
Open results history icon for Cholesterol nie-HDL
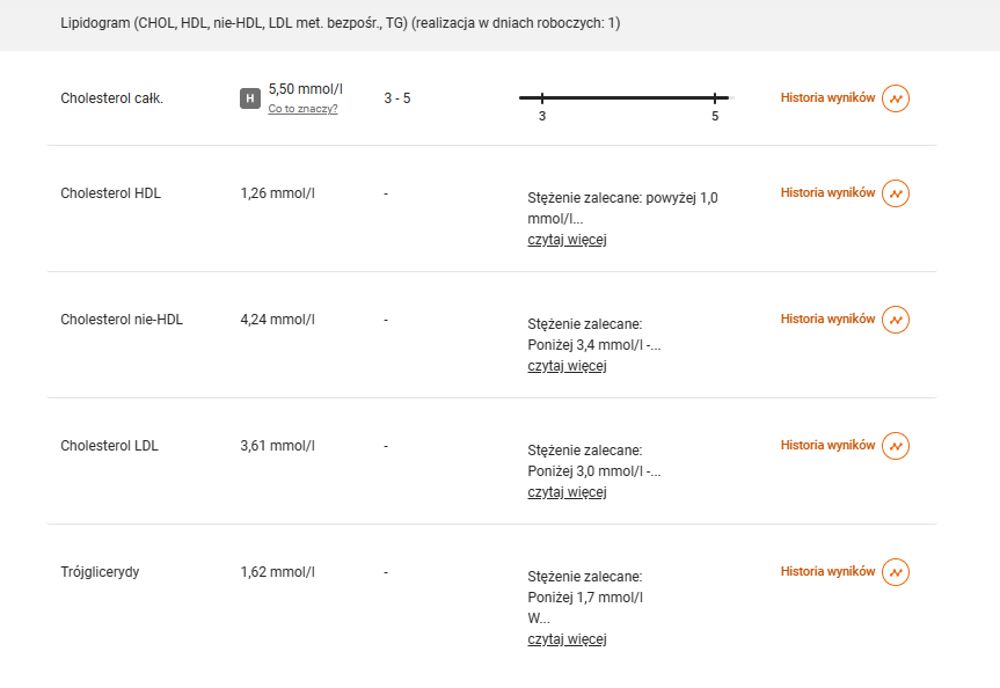coord(895,319)
